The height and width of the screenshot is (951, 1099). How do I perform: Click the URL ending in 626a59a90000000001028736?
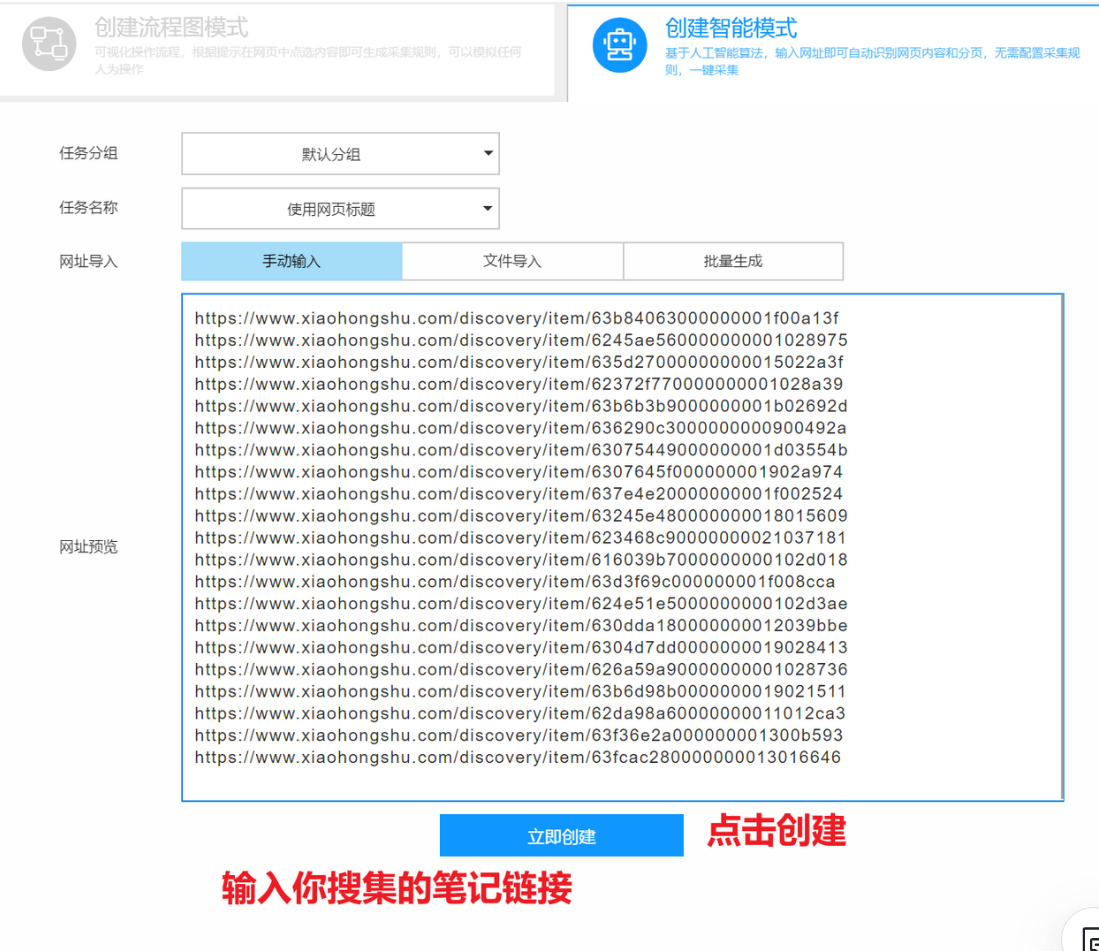pyautogui.click(x=521, y=669)
